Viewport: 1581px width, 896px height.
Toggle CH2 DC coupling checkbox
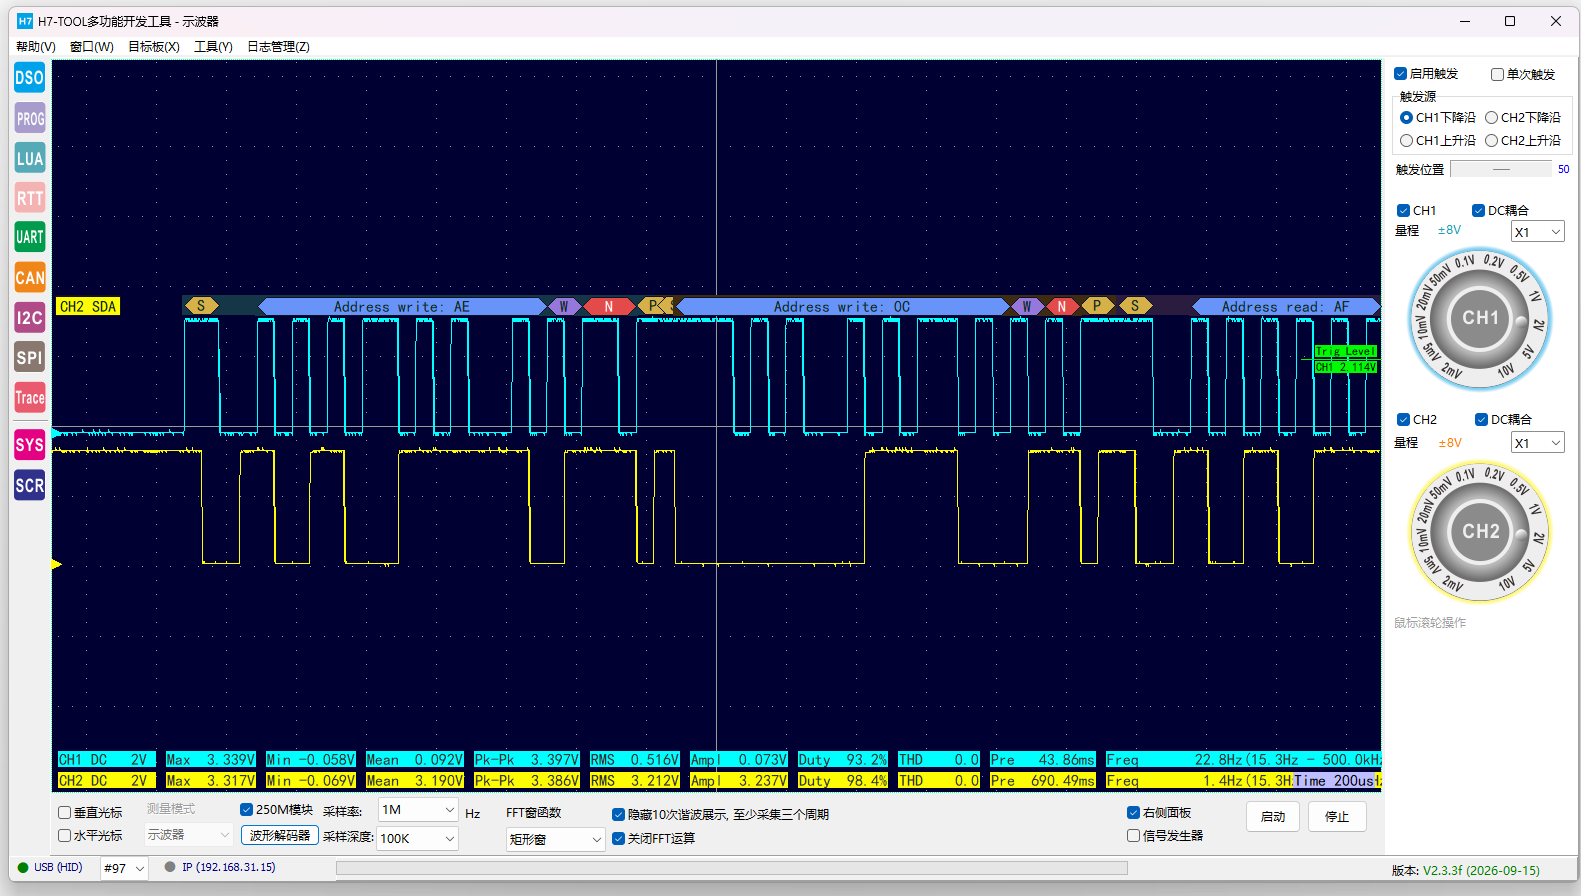(x=1481, y=420)
